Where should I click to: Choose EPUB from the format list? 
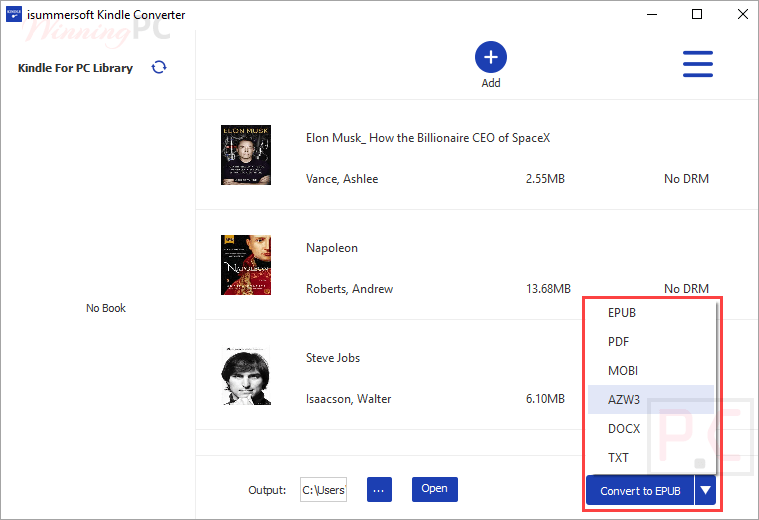651,313
